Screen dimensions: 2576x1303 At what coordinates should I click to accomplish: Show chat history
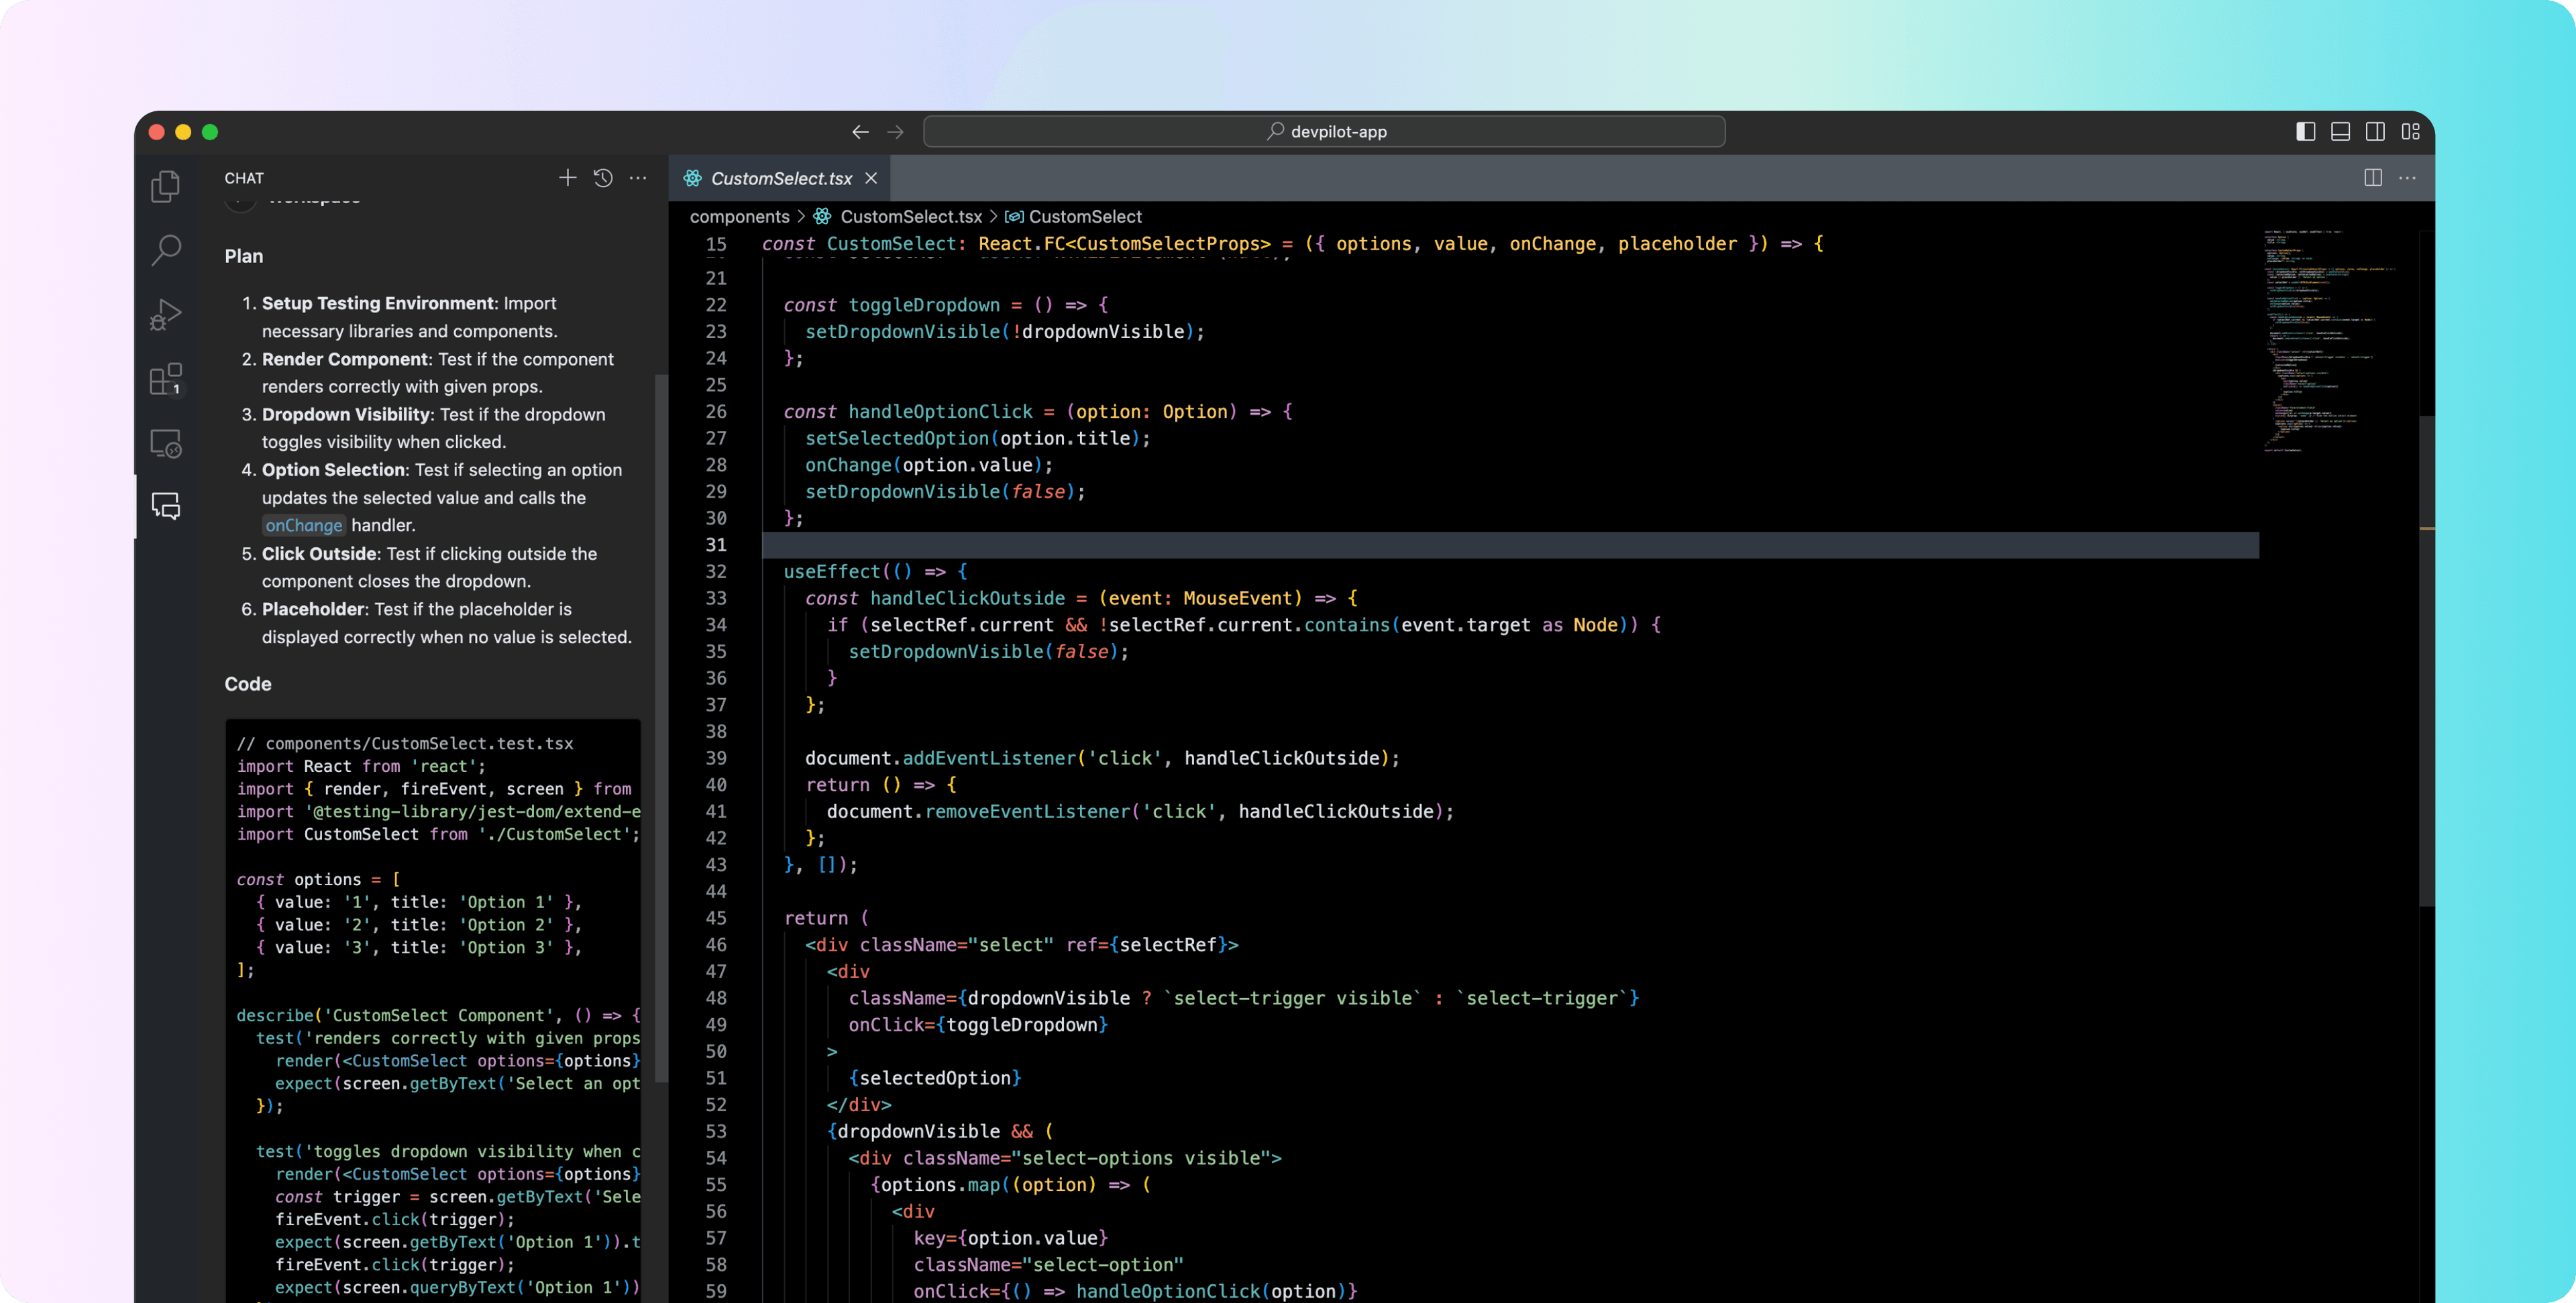point(603,178)
